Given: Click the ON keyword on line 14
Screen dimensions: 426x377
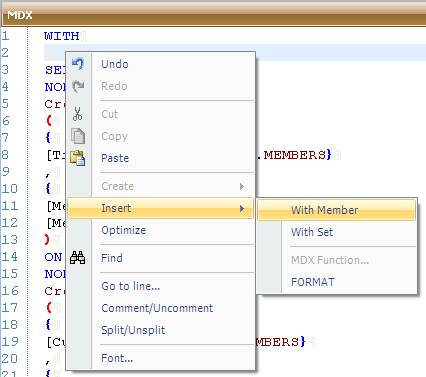Looking at the screenshot, I should (x=53, y=257).
